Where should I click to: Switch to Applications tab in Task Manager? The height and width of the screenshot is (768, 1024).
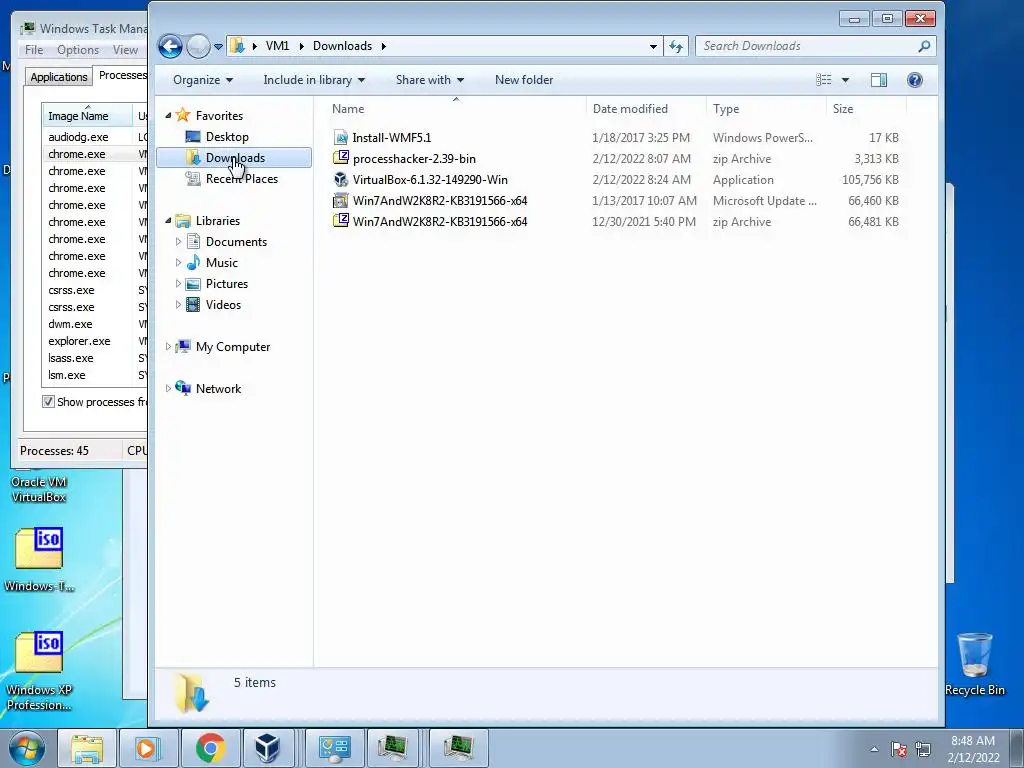[x=59, y=76]
